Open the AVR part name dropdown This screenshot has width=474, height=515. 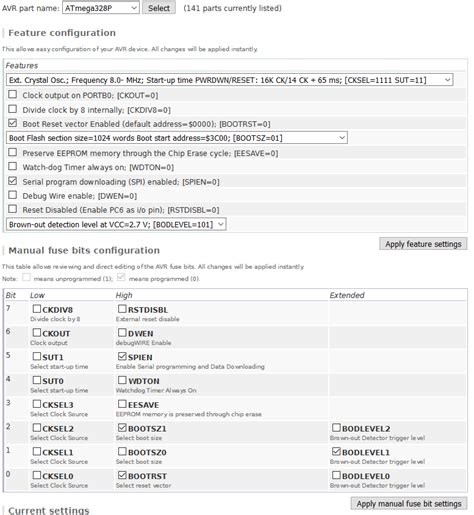pos(101,8)
